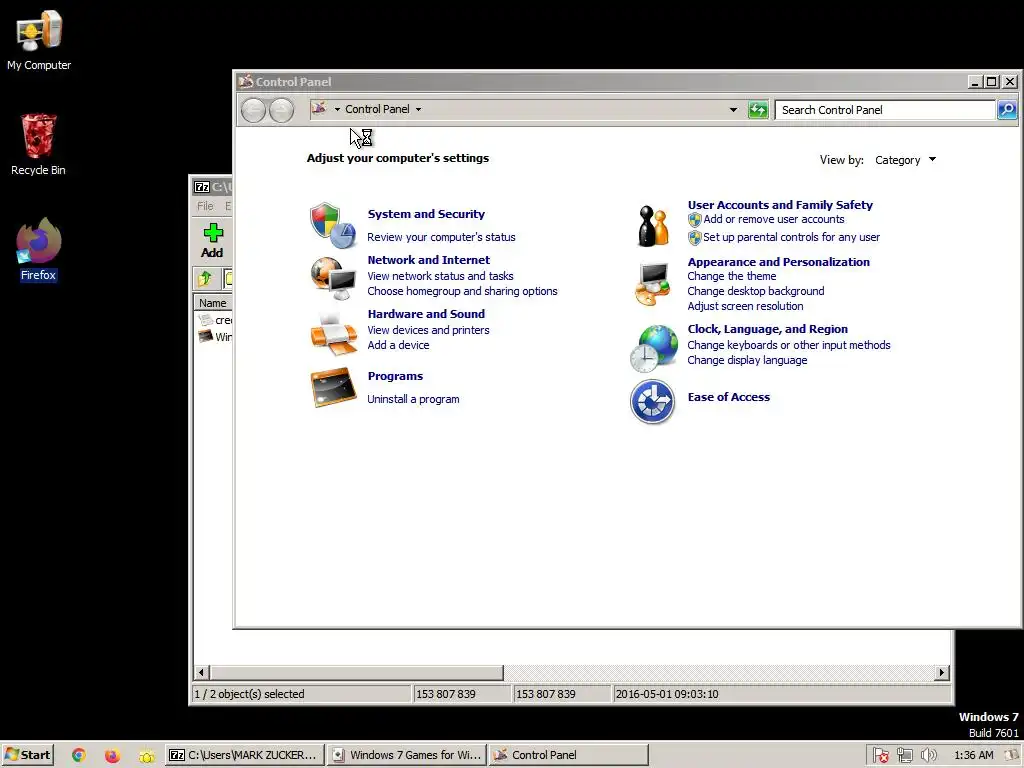Open Ease of Access heading link

729,397
